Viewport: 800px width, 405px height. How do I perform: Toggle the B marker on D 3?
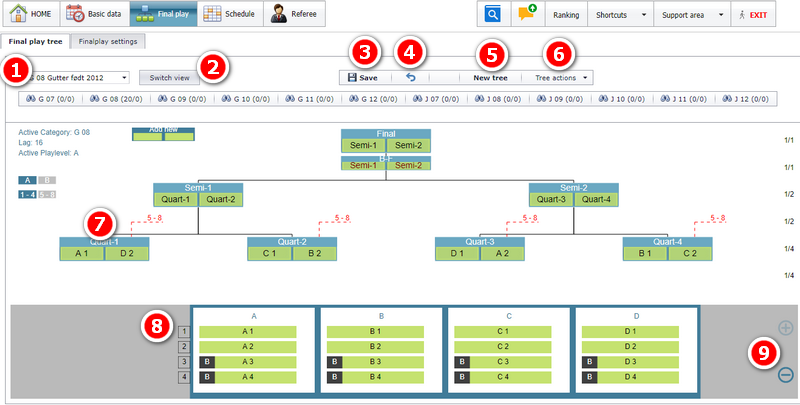590,363
